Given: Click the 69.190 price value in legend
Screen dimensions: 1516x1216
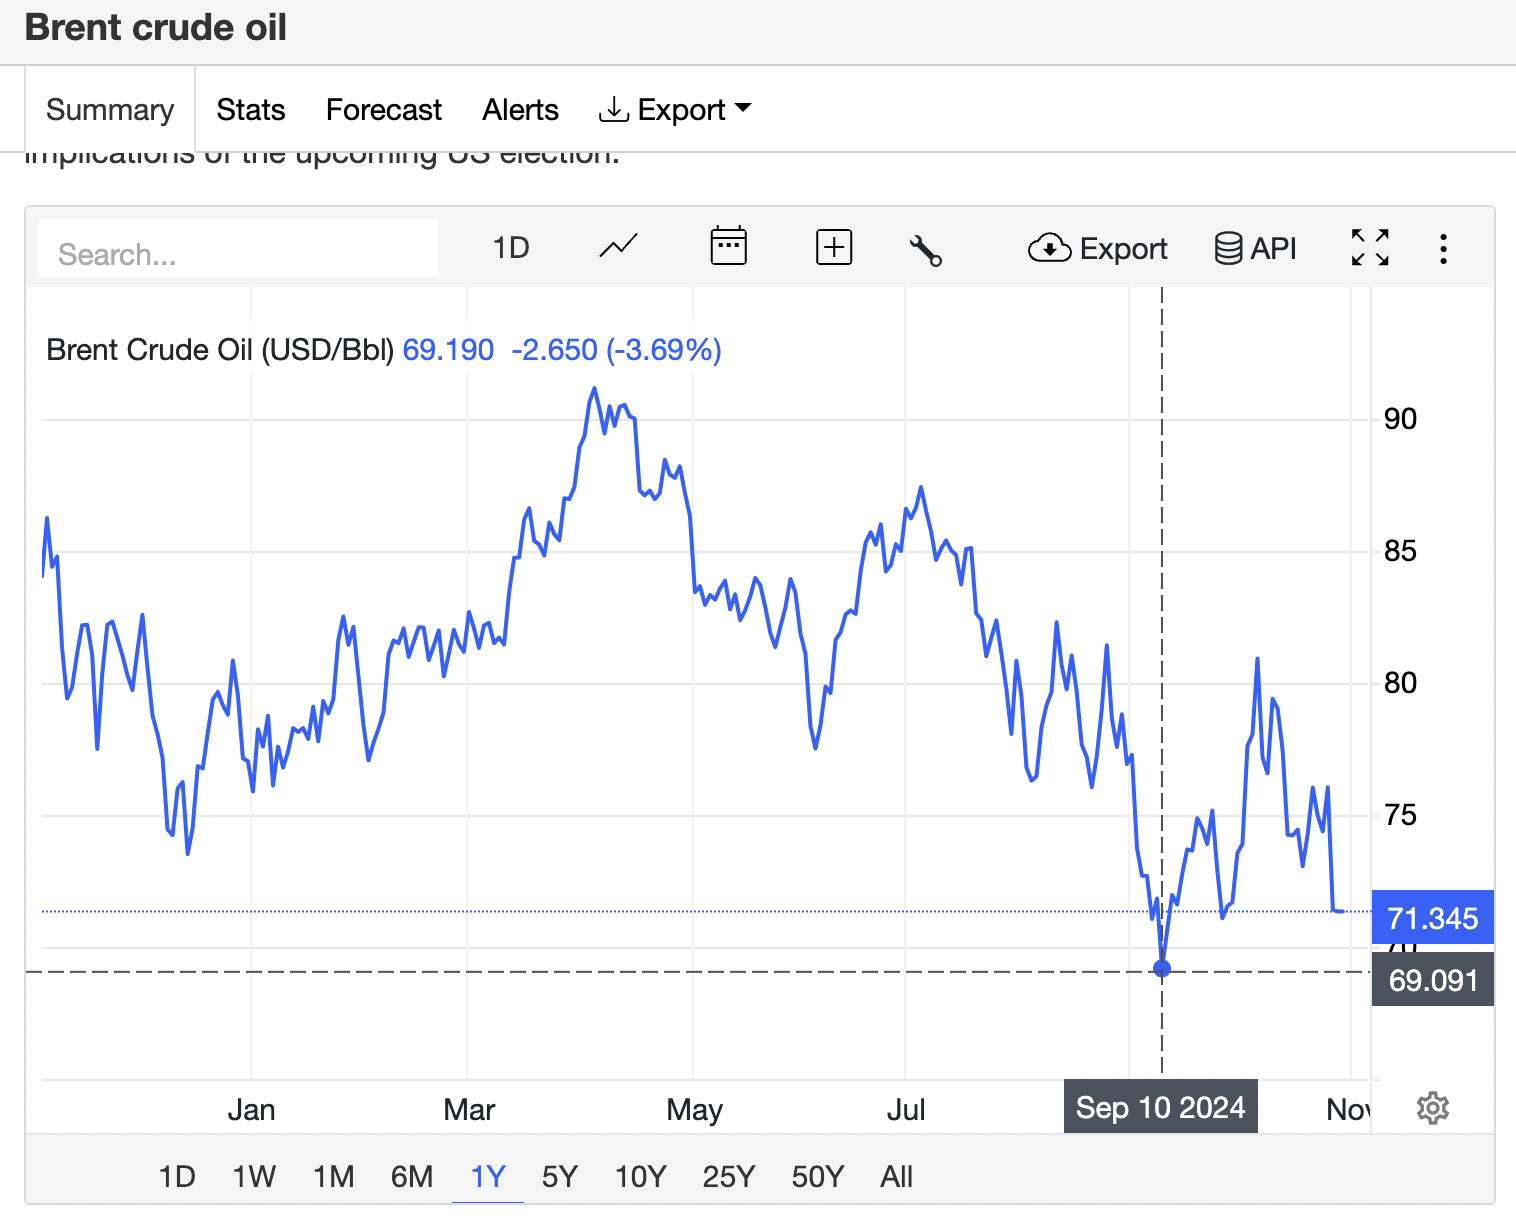Looking at the screenshot, I should 448,350.
